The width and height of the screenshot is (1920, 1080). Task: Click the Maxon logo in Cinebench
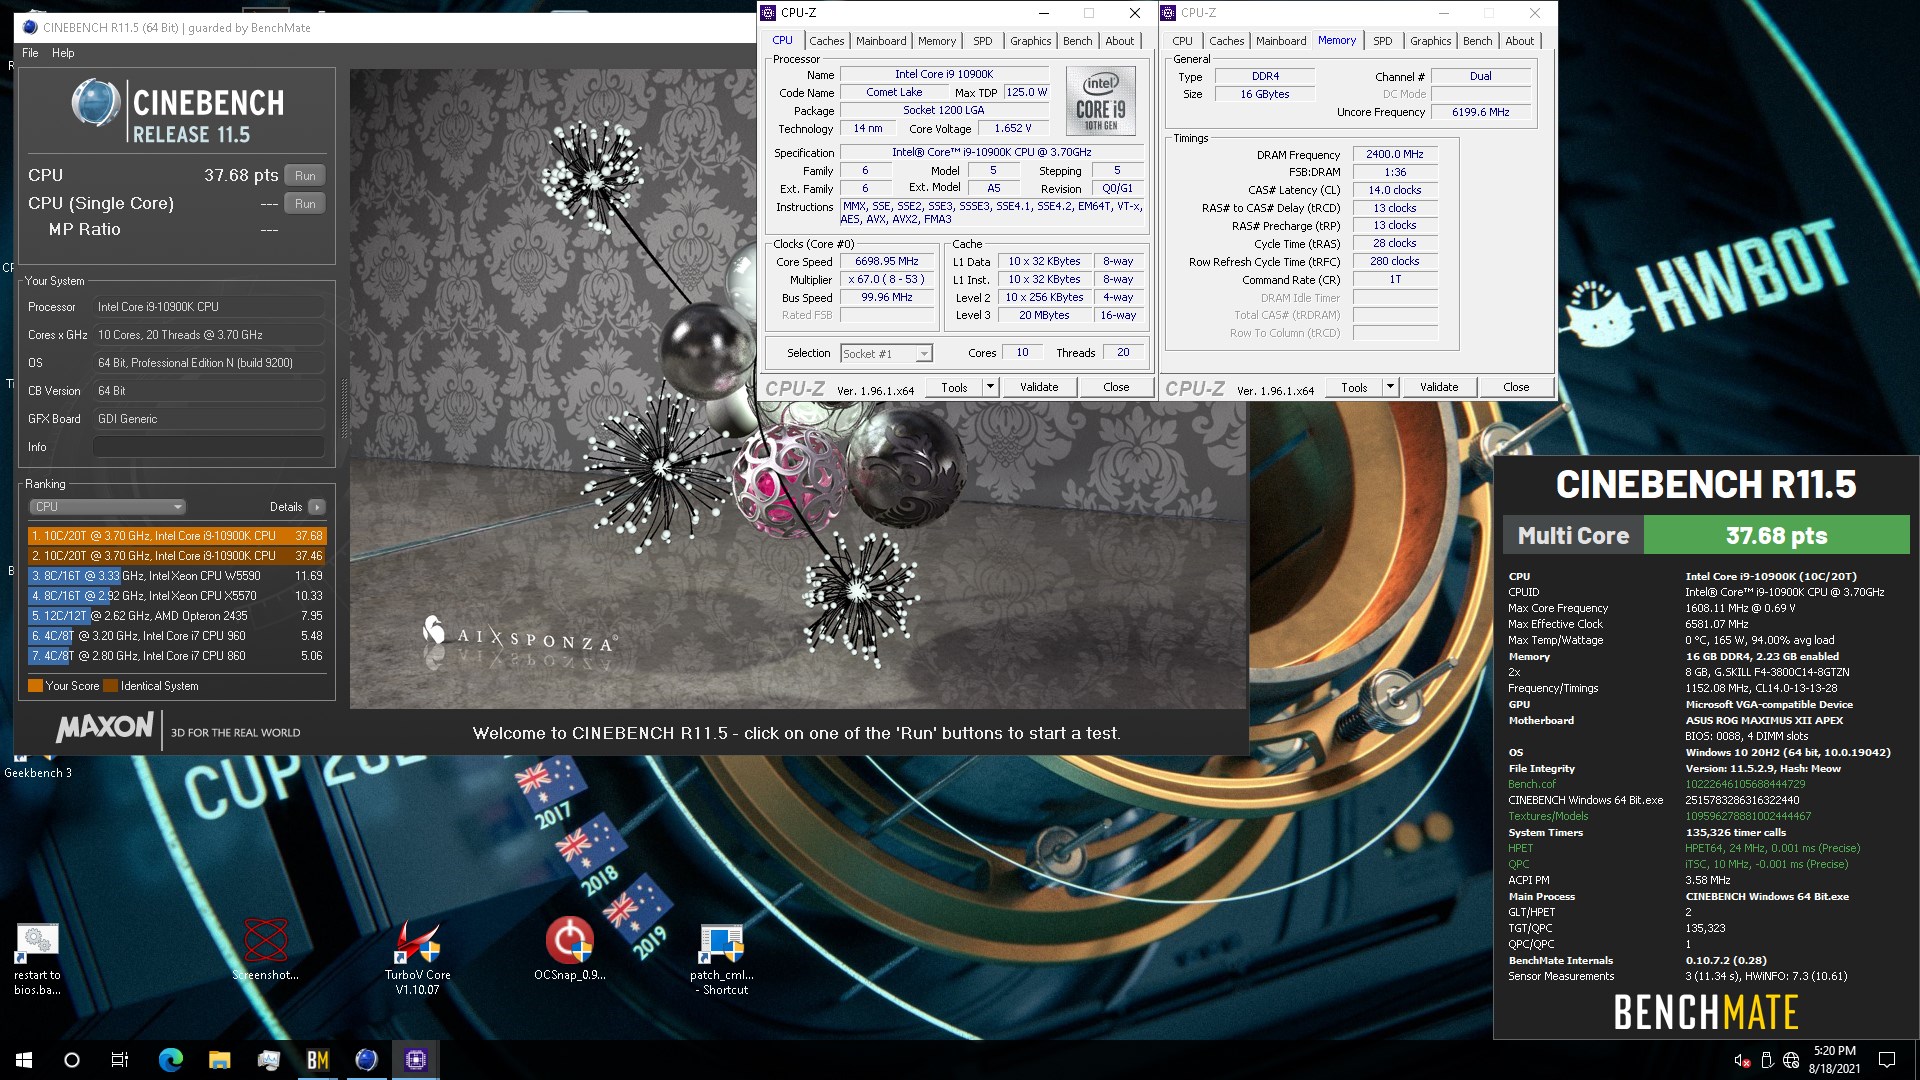105,728
